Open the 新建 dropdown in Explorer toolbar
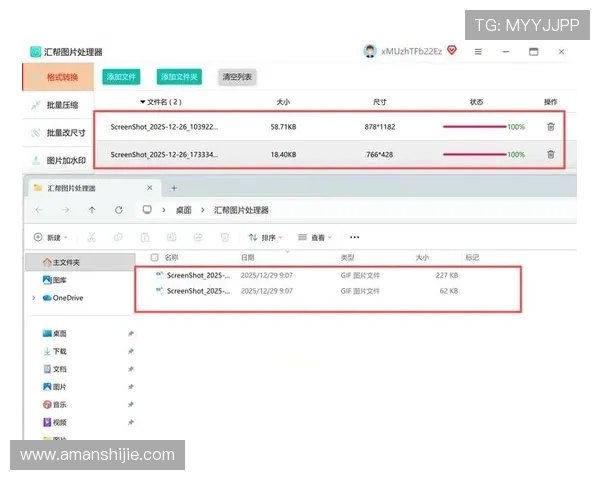Viewport: 600px width, 480px height. pyautogui.click(x=51, y=237)
